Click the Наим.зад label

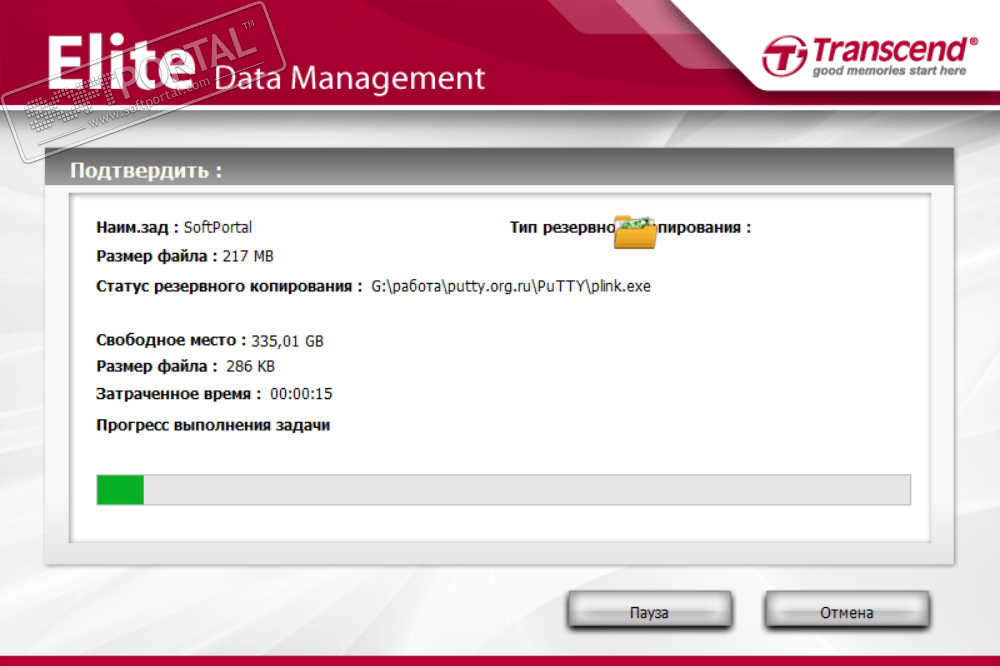click(137, 227)
